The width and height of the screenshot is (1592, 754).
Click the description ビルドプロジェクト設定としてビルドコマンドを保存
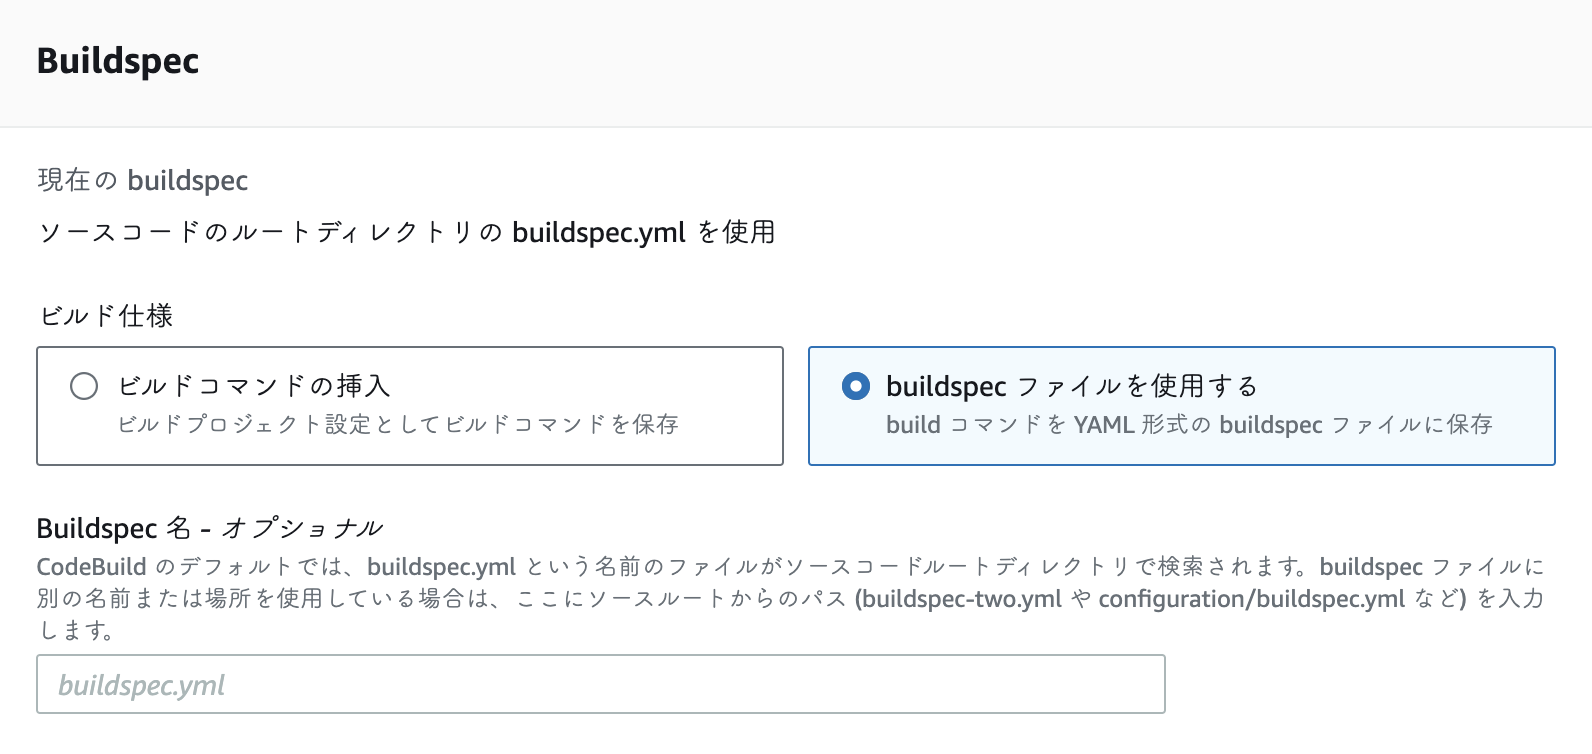[398, 424]
